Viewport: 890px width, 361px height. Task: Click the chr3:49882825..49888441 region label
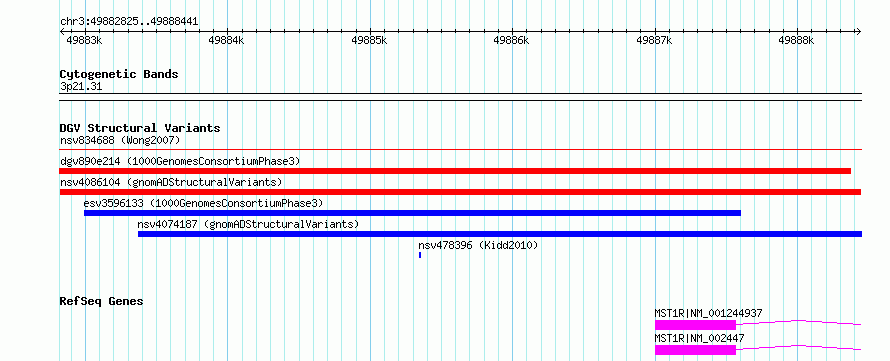129,22
